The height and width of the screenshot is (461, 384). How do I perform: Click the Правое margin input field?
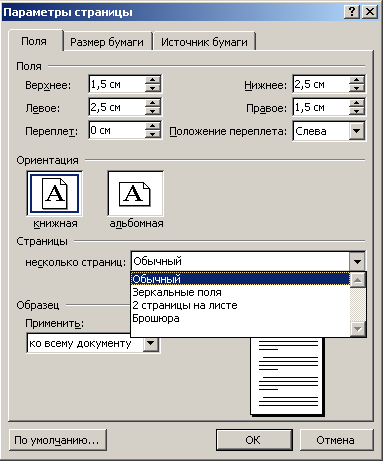pyautogui.click(x=321, y=107)
